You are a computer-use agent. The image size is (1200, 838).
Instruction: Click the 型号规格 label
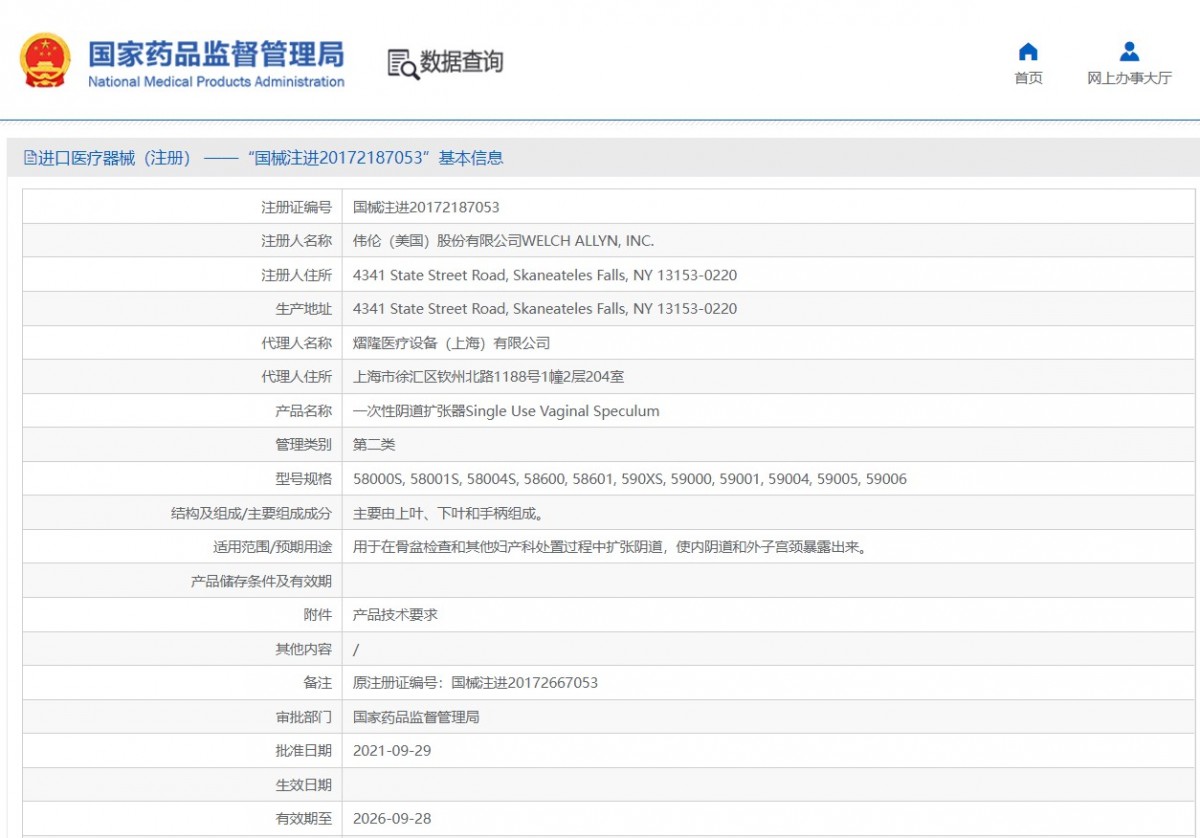(303, 479)
